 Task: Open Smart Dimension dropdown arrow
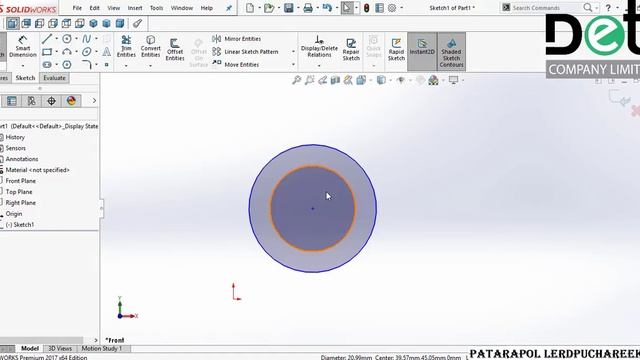[22, 66]
